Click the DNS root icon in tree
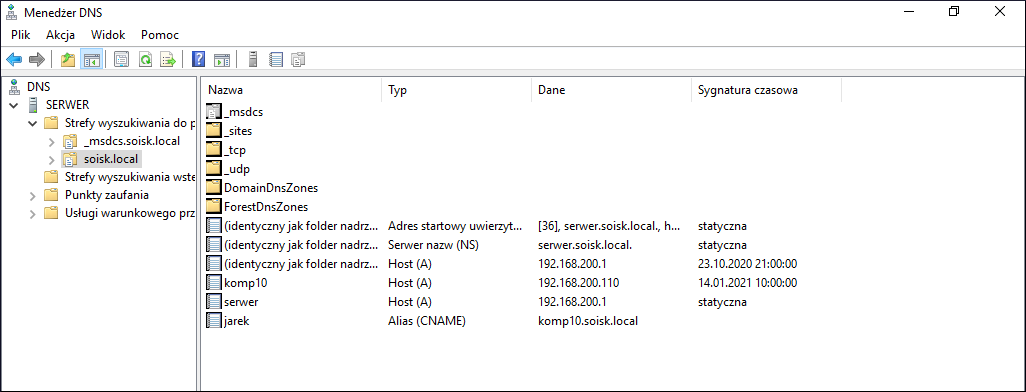The image size is (1026, 392). click(14, 86)
